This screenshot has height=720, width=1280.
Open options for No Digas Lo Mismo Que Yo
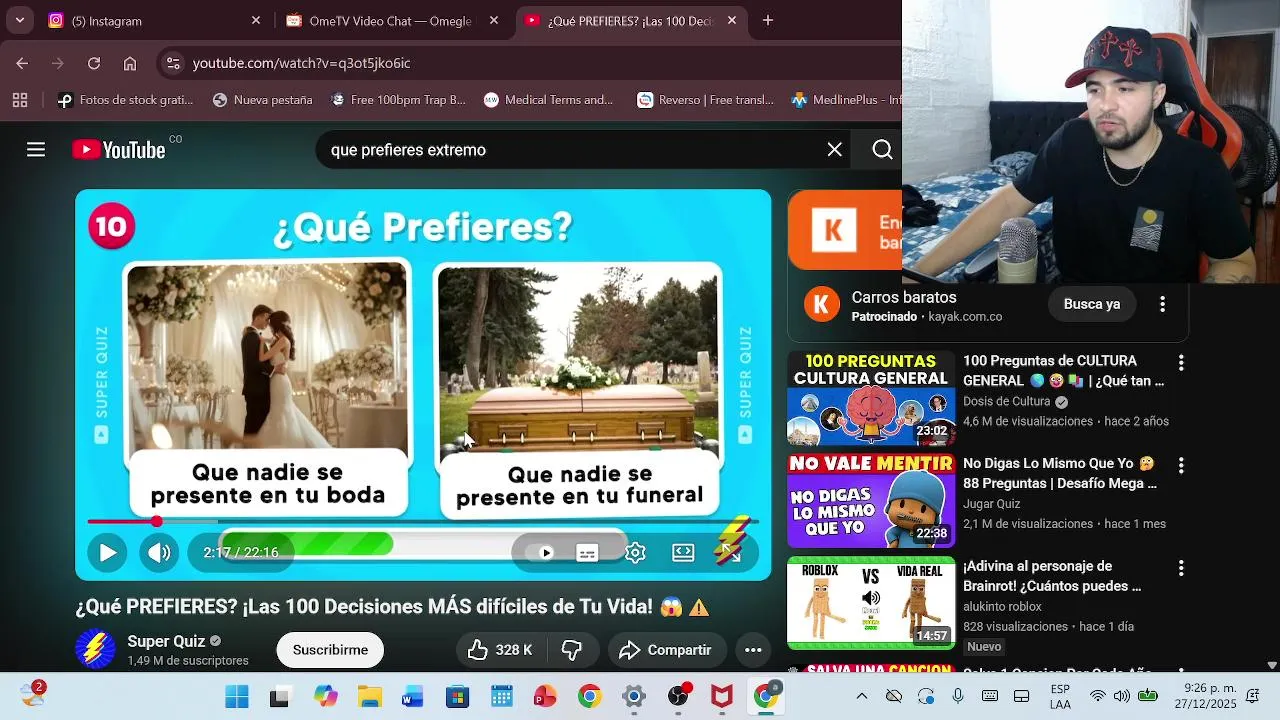1181,466
